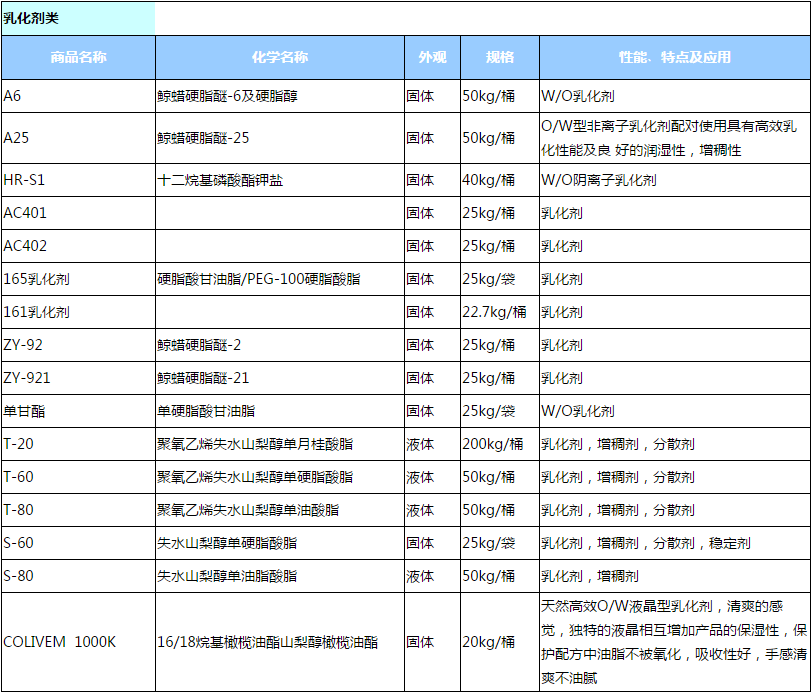This screenshot has height=693, width=812.
Task: Select the ZY-921 product name cell
Action: click(x=78, y=378)
